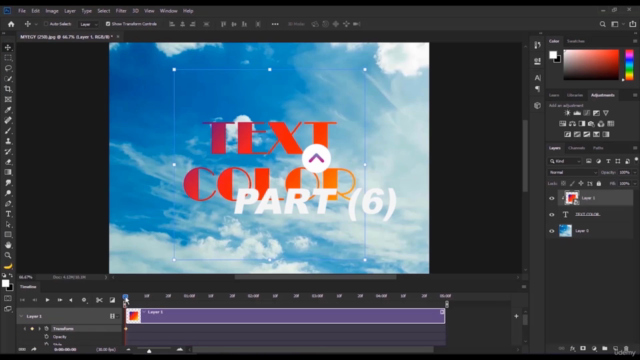
Task: Select the Rectangular Marquee tool
Action: pyautogui.click(x=8, y=58)
